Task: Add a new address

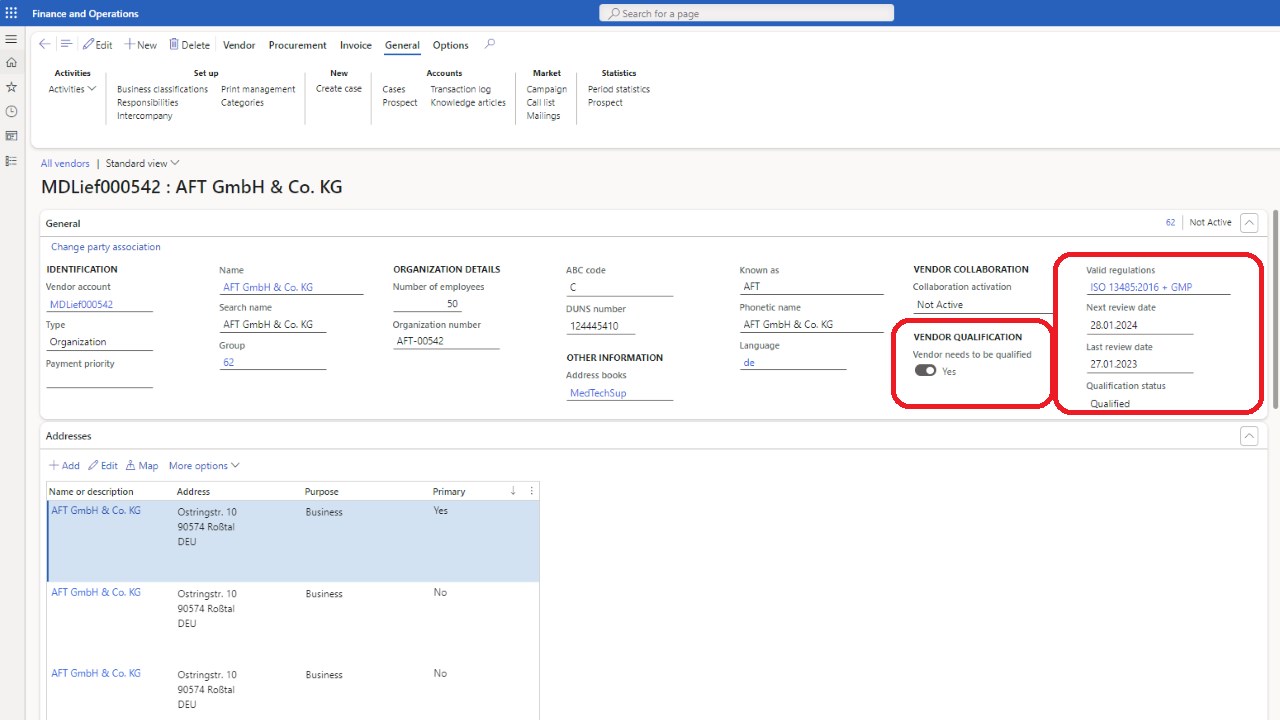Action: [x=64, y=465]
